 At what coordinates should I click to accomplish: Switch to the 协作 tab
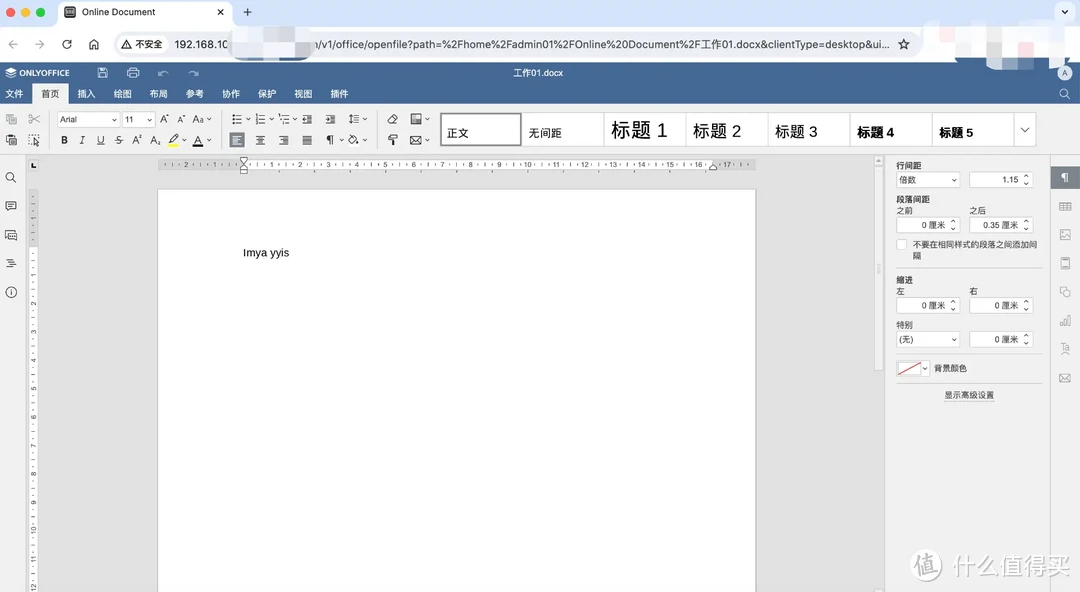231,94
